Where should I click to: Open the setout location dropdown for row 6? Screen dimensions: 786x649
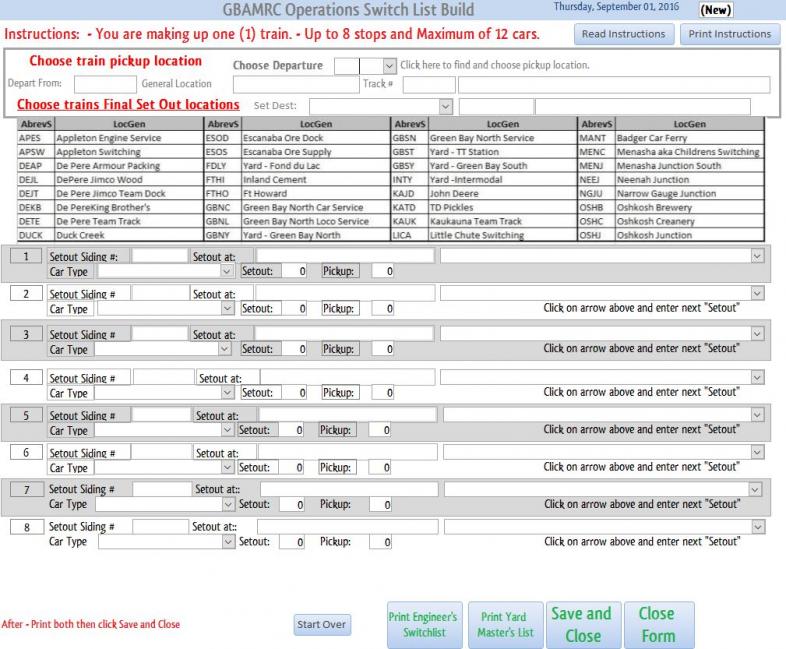757,452
